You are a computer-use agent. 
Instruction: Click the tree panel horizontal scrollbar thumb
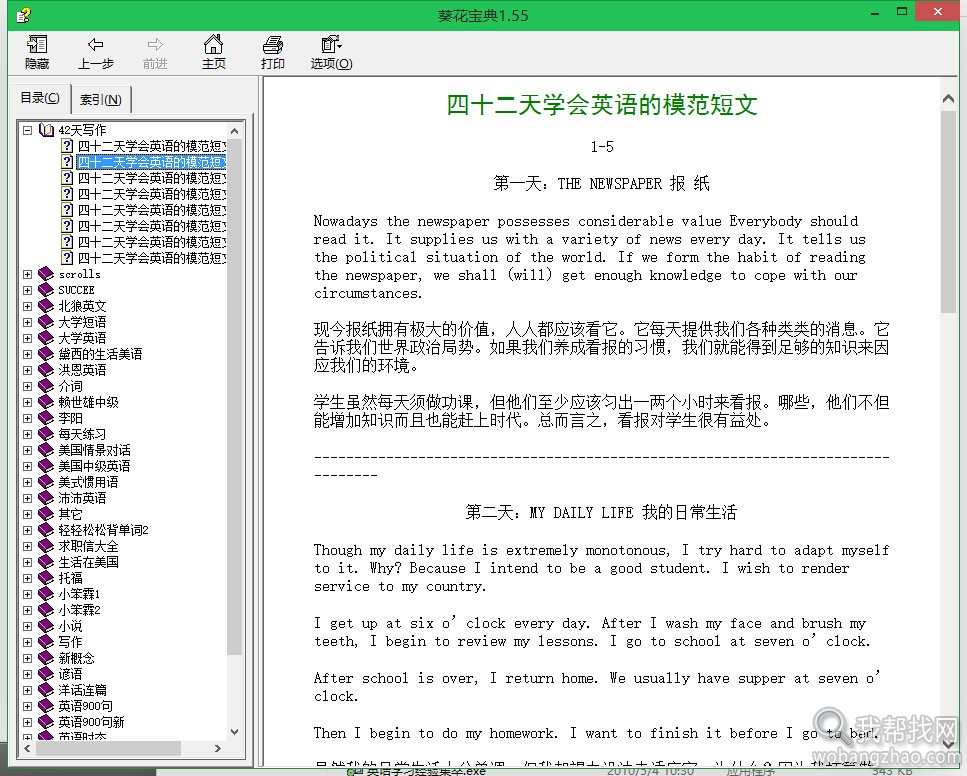click(109, 748)
